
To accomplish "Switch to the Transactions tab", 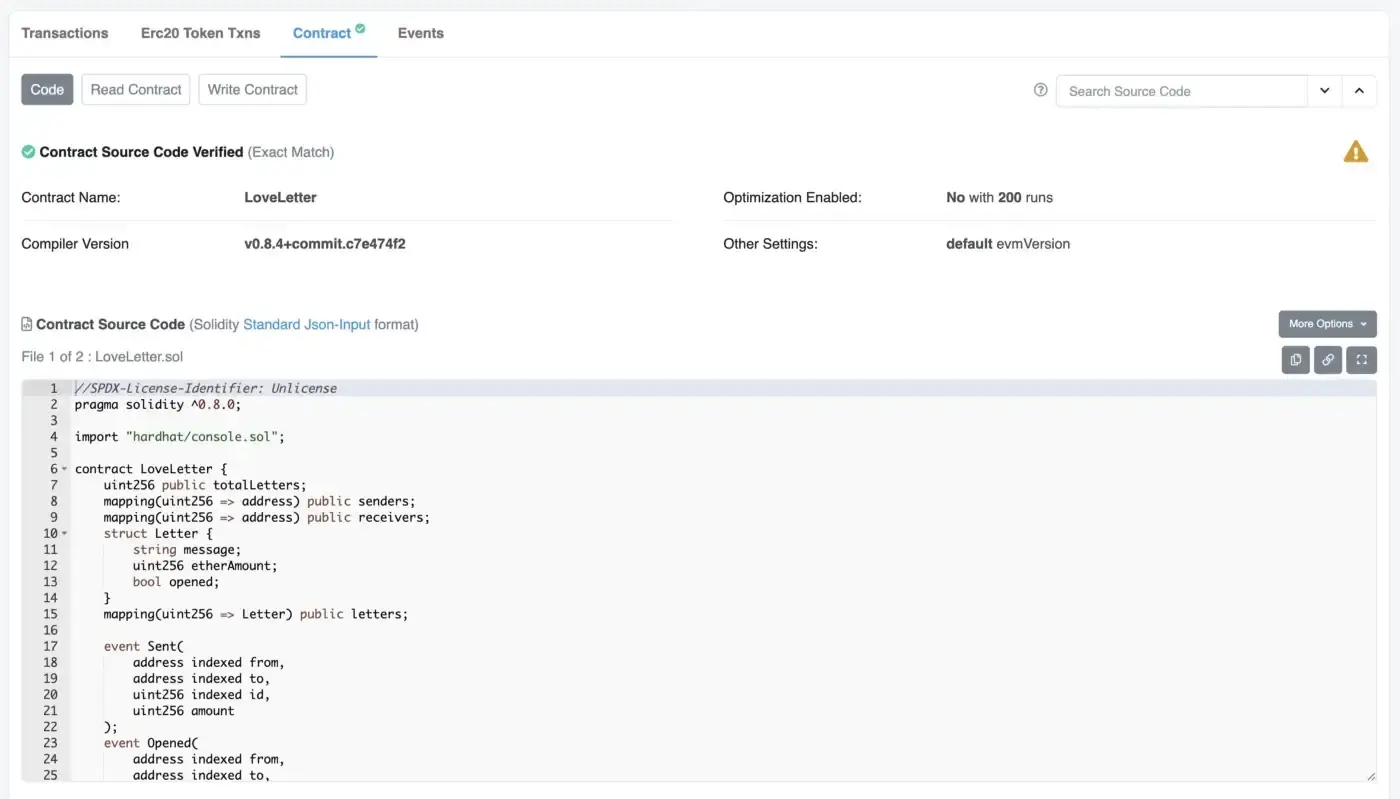I will [x=65, y=33].
